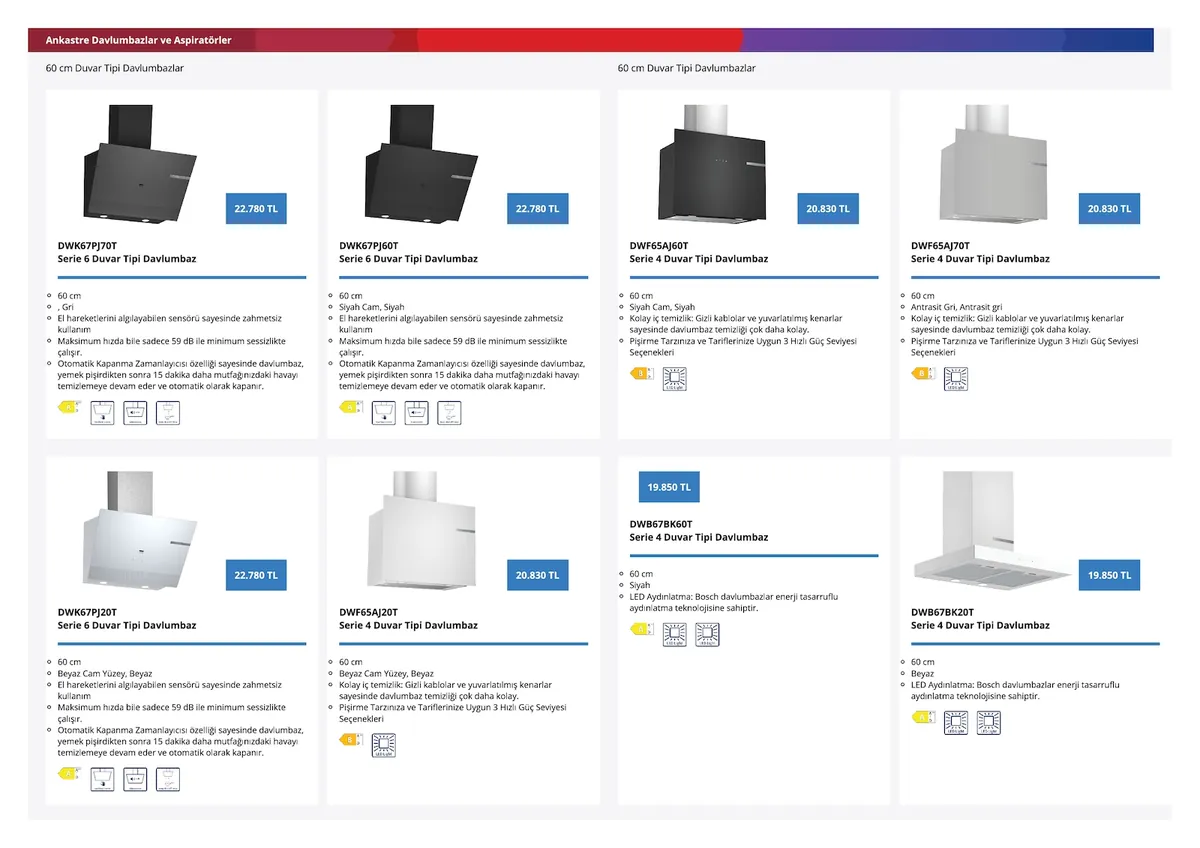
Task: Click 'Siyah Cam, Siyah' on the DWK67PJ60T card
Action: coord(372,307)
